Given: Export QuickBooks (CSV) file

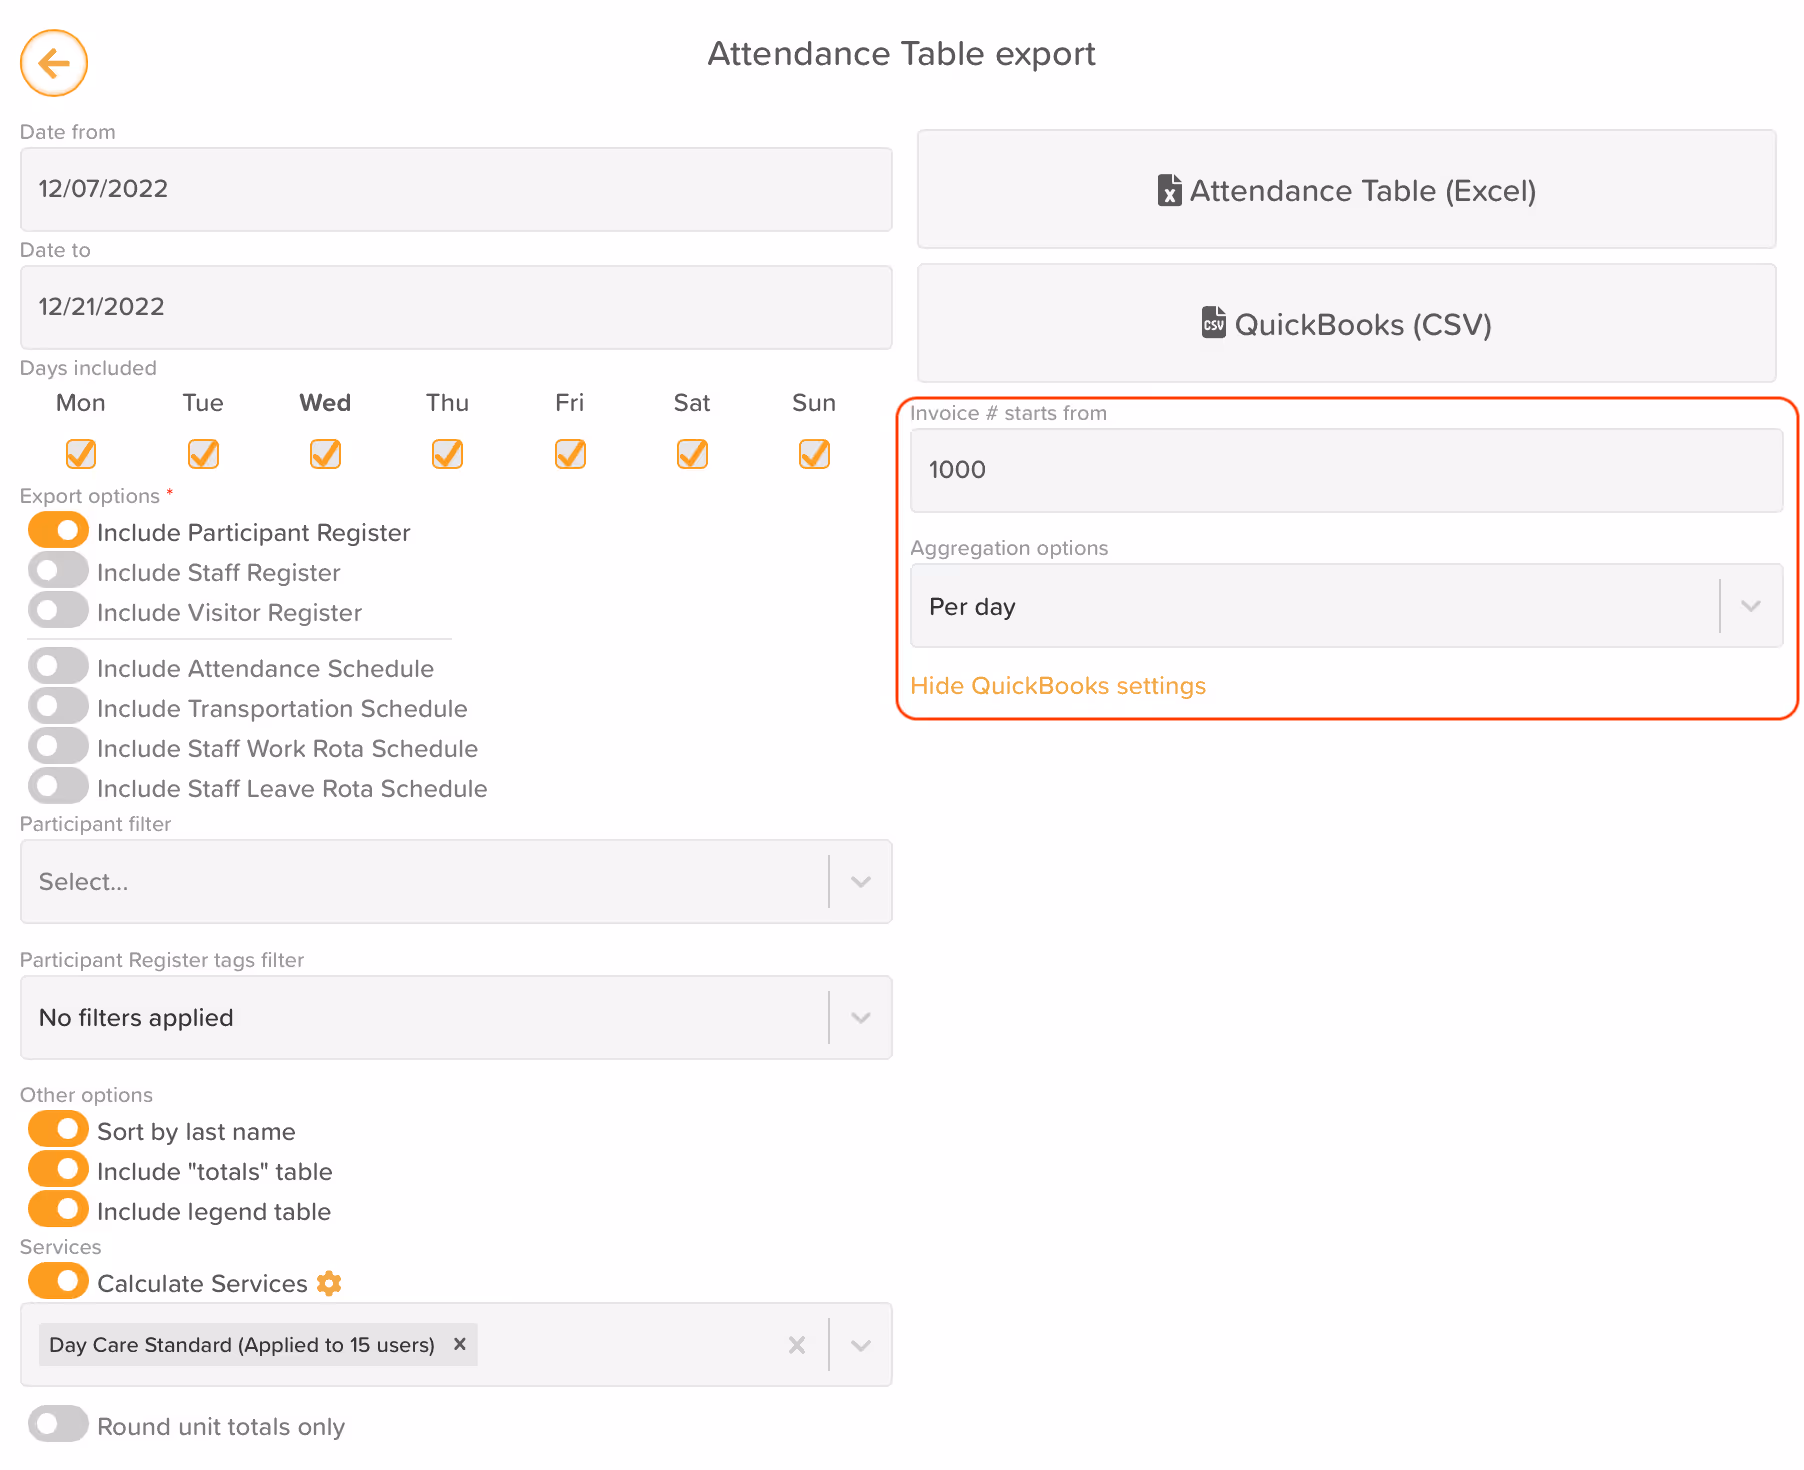Looking at the screenshot, I should click(1346, 323).
